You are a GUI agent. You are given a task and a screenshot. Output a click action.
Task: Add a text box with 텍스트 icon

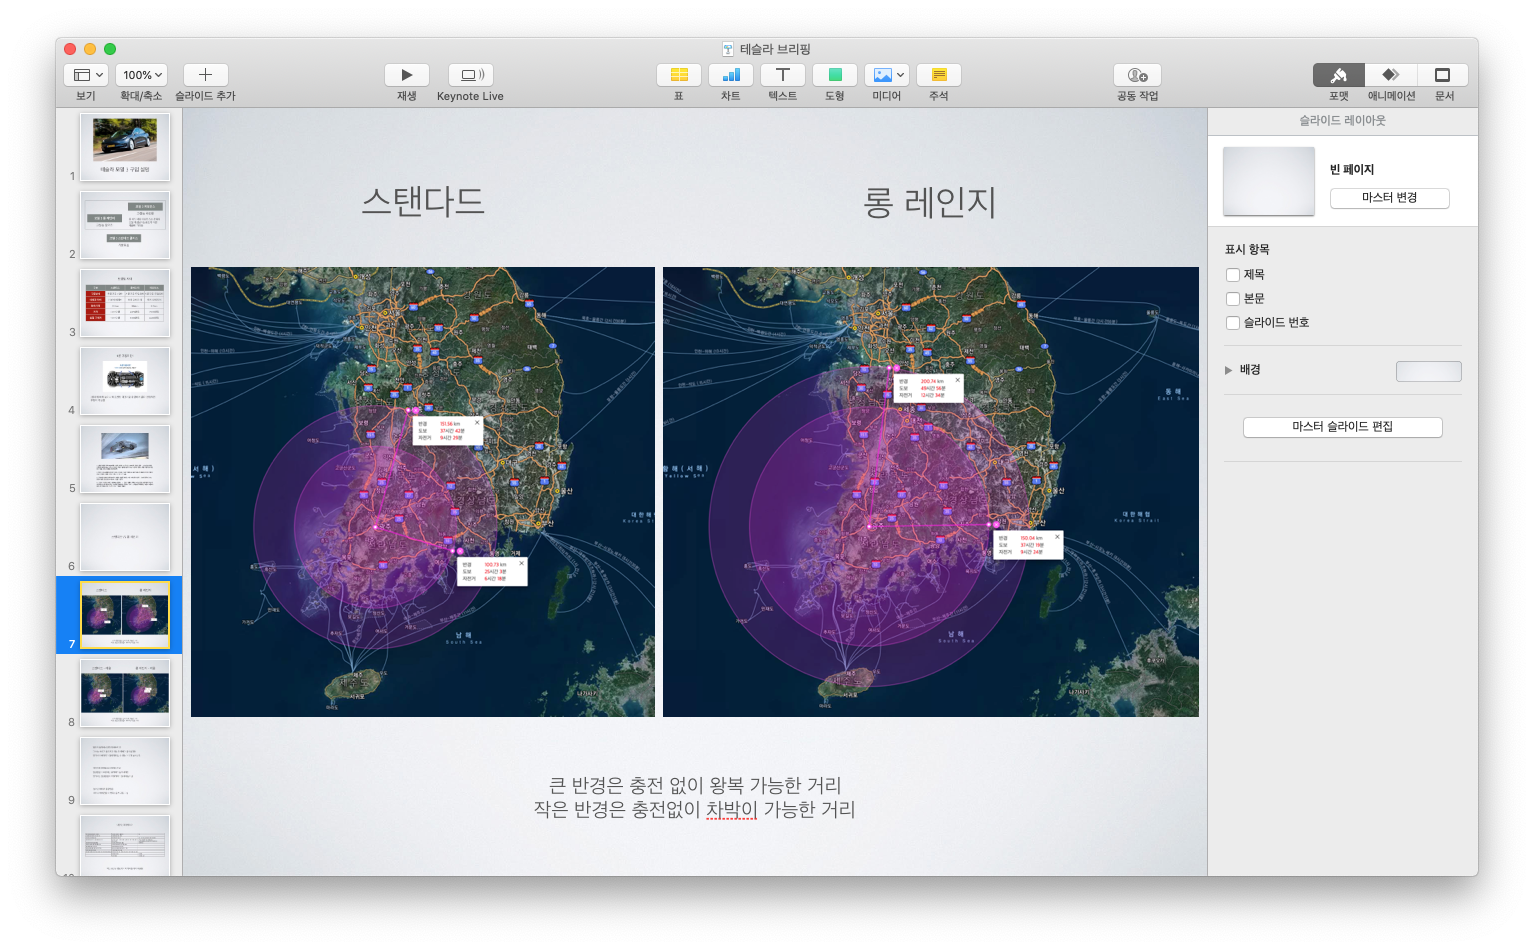point(783,75)
